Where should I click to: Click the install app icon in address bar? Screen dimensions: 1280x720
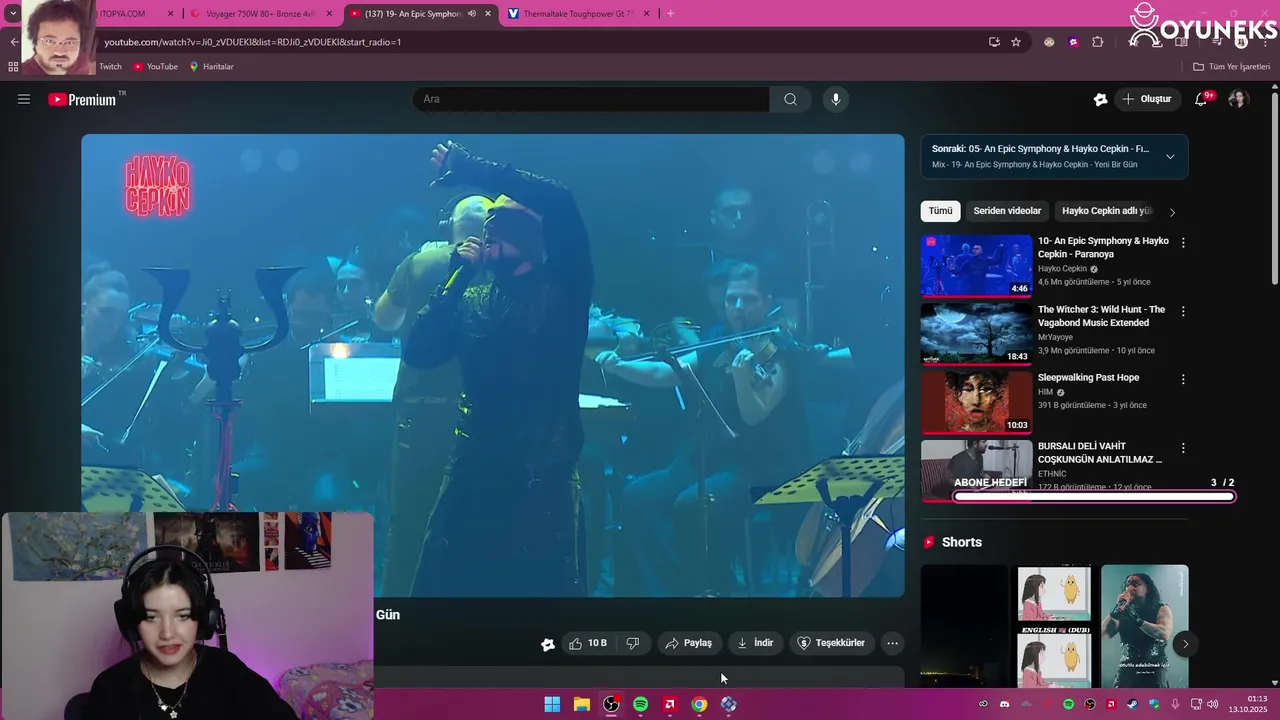(x=994, y=42)
